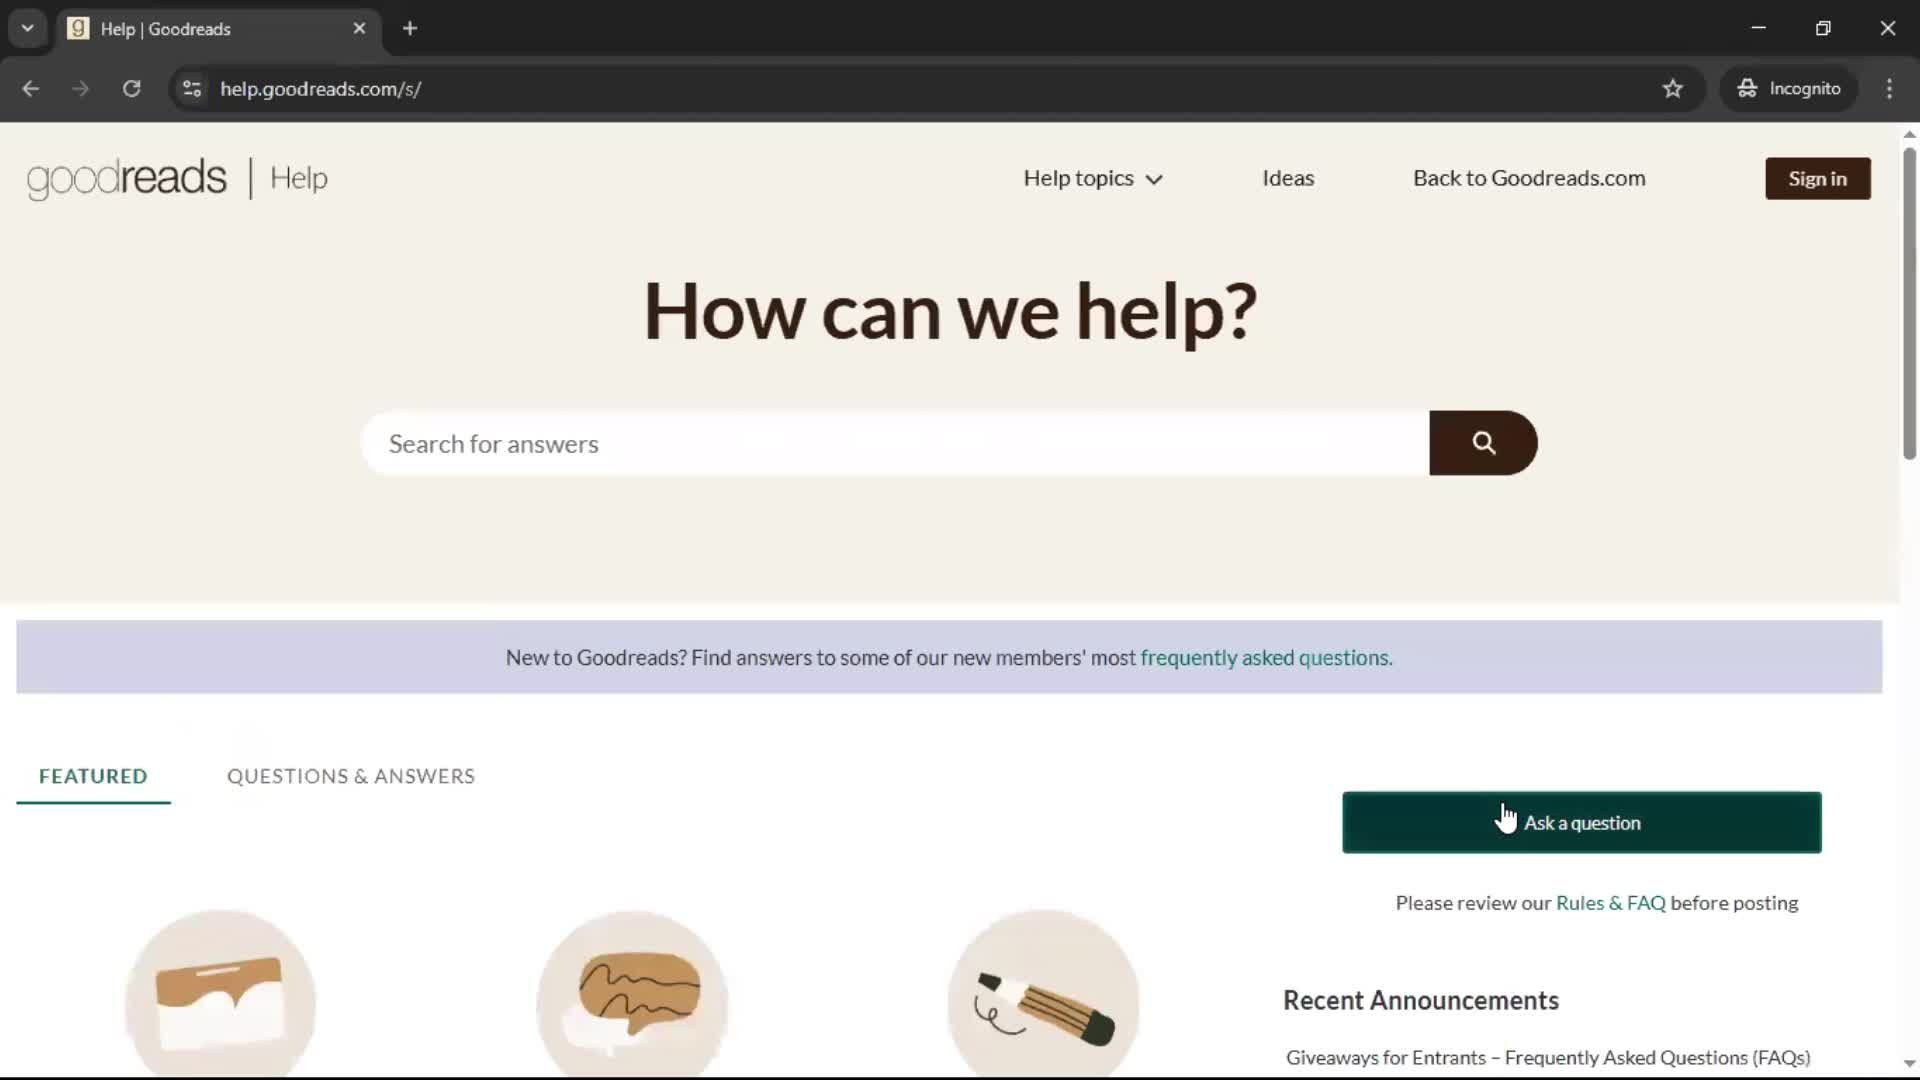
Task: Open Chrome three-dot menu
Action: click(x=1889, y=89)
